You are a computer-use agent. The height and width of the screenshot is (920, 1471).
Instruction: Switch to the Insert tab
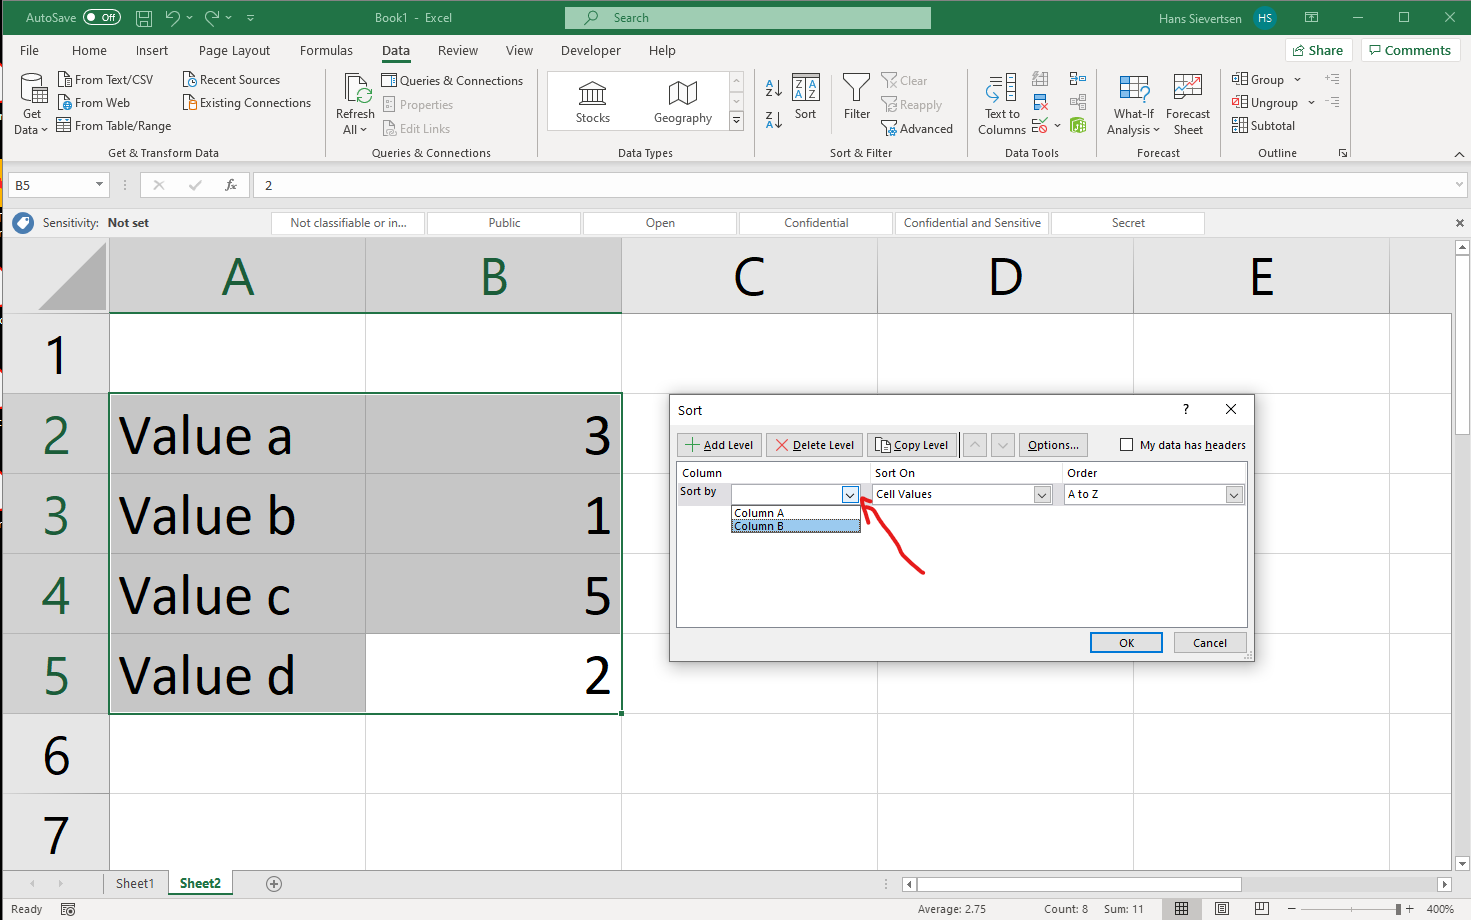click(152, 51)
